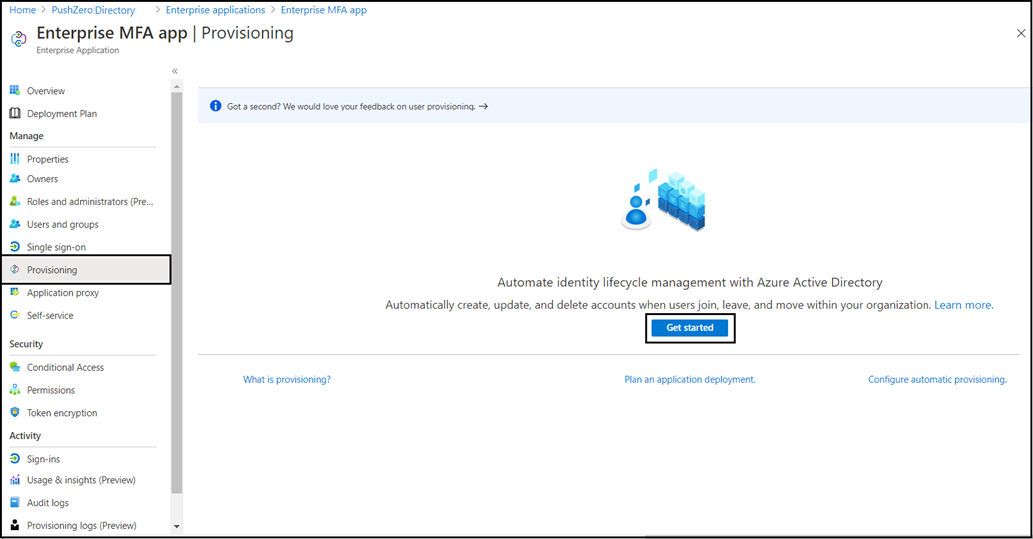
Task: Click the Sign-ins activity icon
Action: (14, 459)
